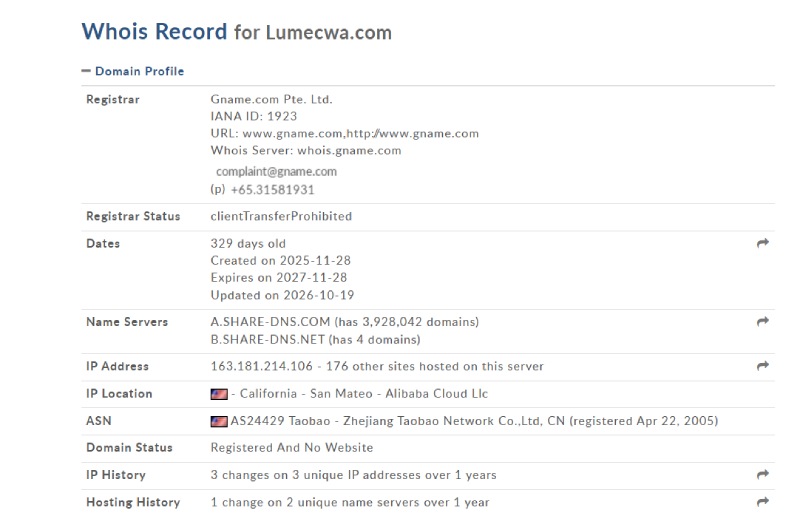
Task: Click Updated on 2026-10-19 date
Action: (x=282, y=295)
